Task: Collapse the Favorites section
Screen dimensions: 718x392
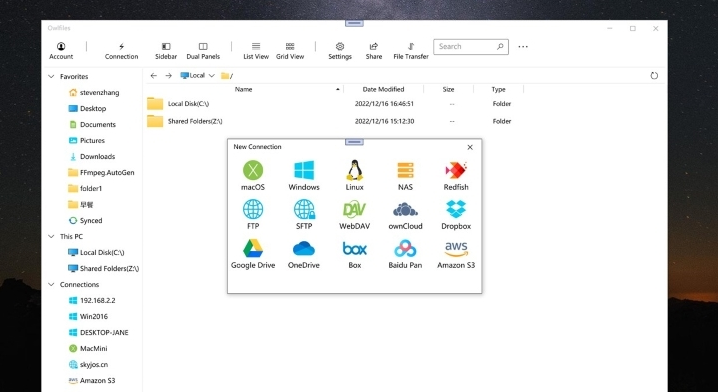Action: [x=51, y=76]
